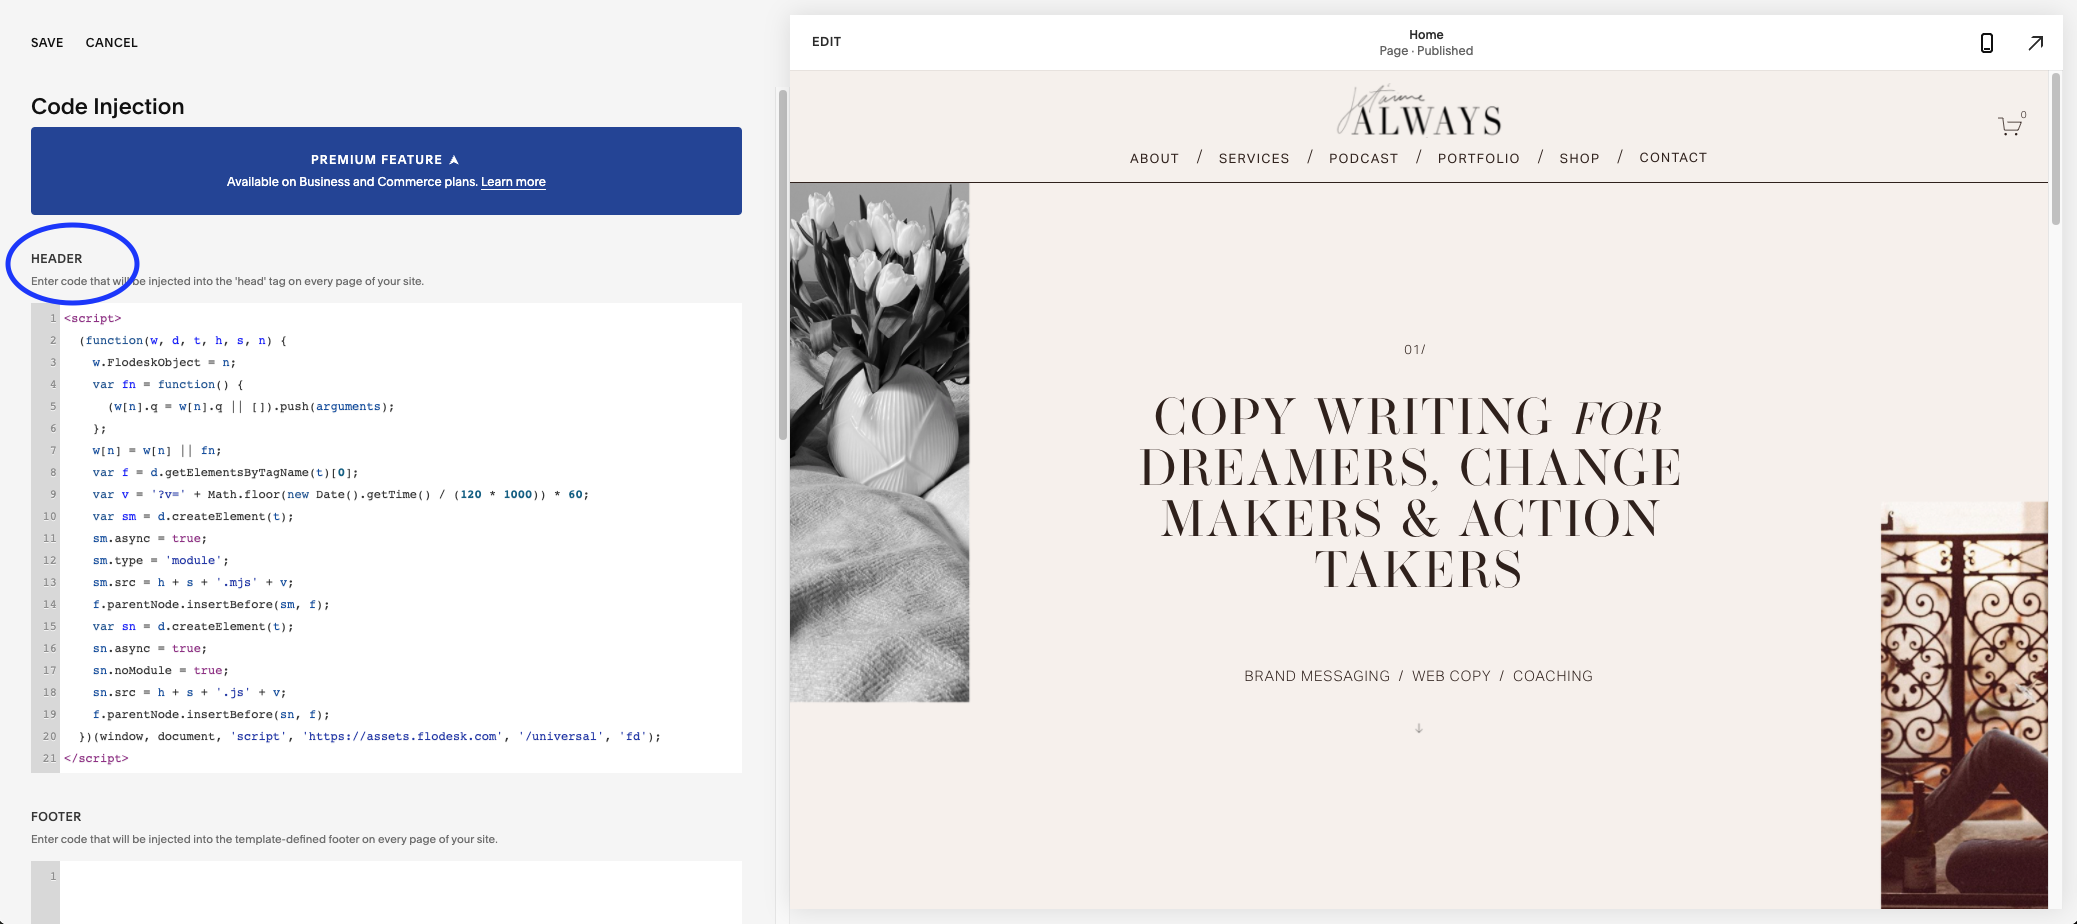2077x924 pixels.
Task: Click the footer description text
Action: tap(264, 839)
